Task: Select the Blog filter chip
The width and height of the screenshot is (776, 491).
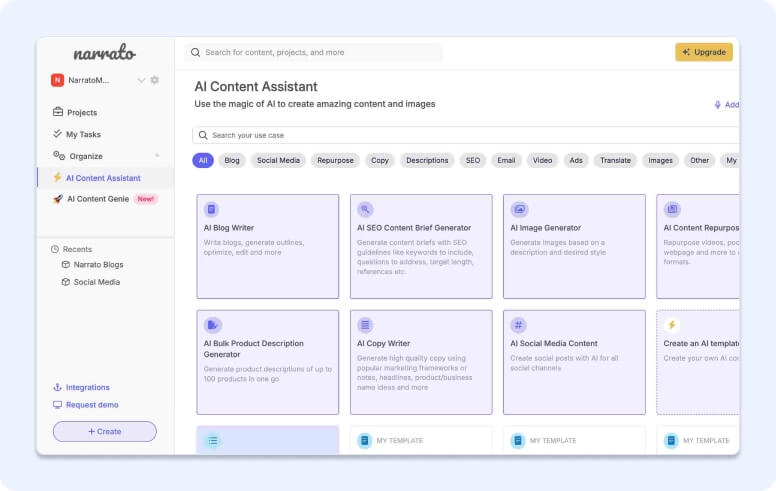Action: coord(232,160)
